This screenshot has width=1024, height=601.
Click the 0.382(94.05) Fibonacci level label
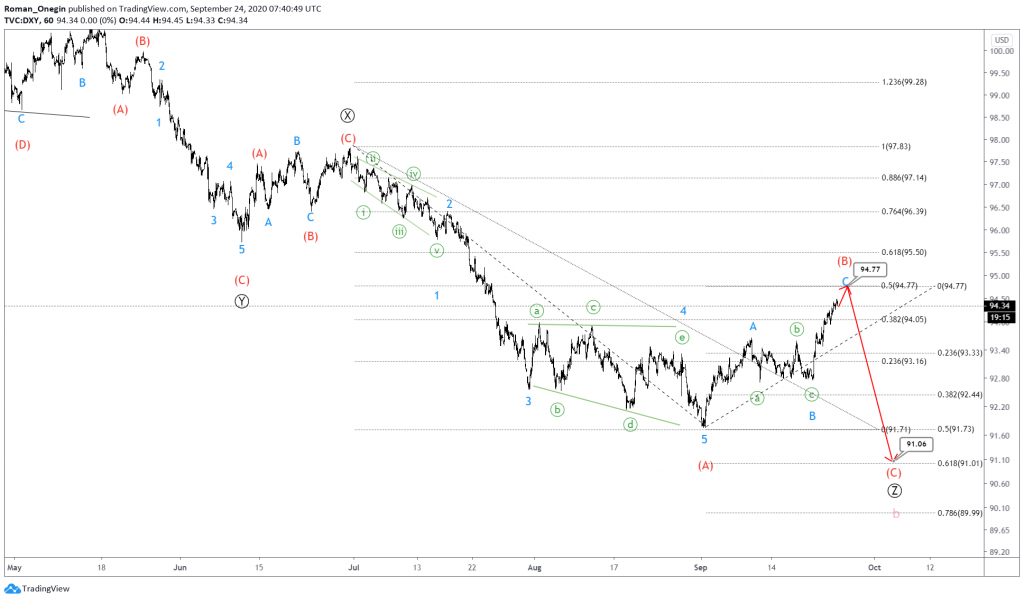(x=904, y=319)
